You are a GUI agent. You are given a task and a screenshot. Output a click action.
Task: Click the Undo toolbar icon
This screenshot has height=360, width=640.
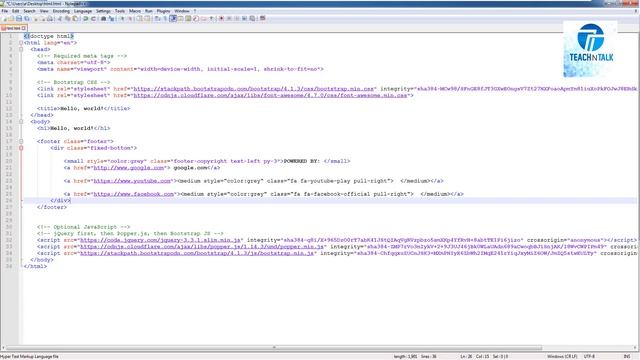tap(85, 18)
